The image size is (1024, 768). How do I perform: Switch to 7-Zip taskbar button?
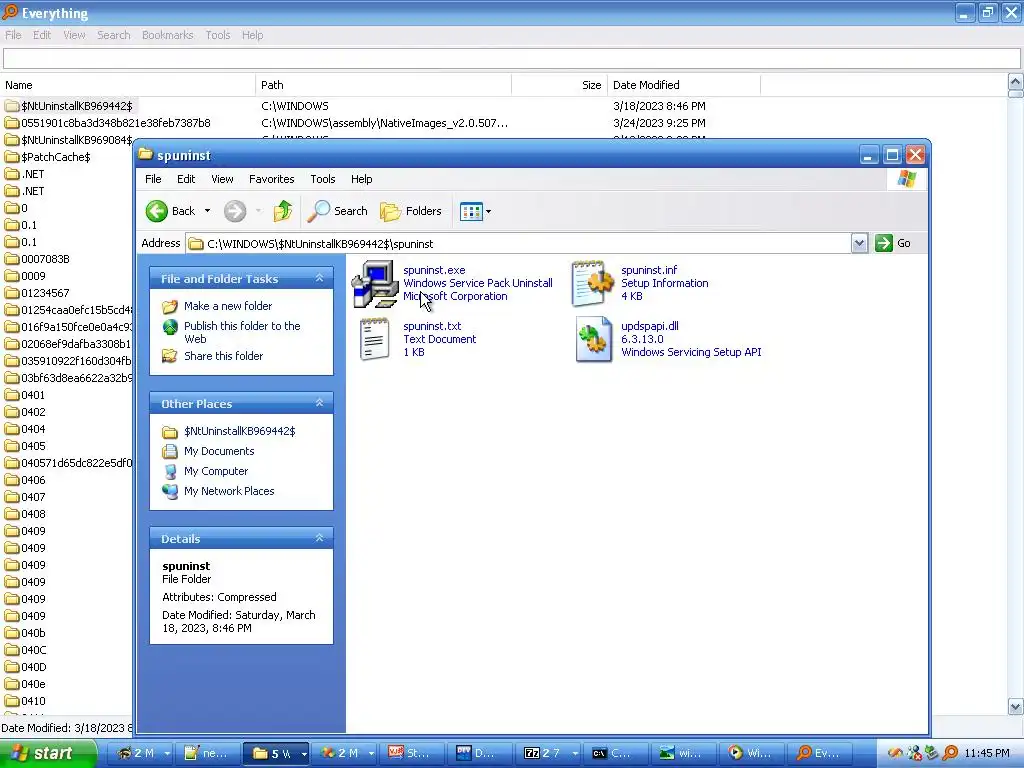coord(549,753)
